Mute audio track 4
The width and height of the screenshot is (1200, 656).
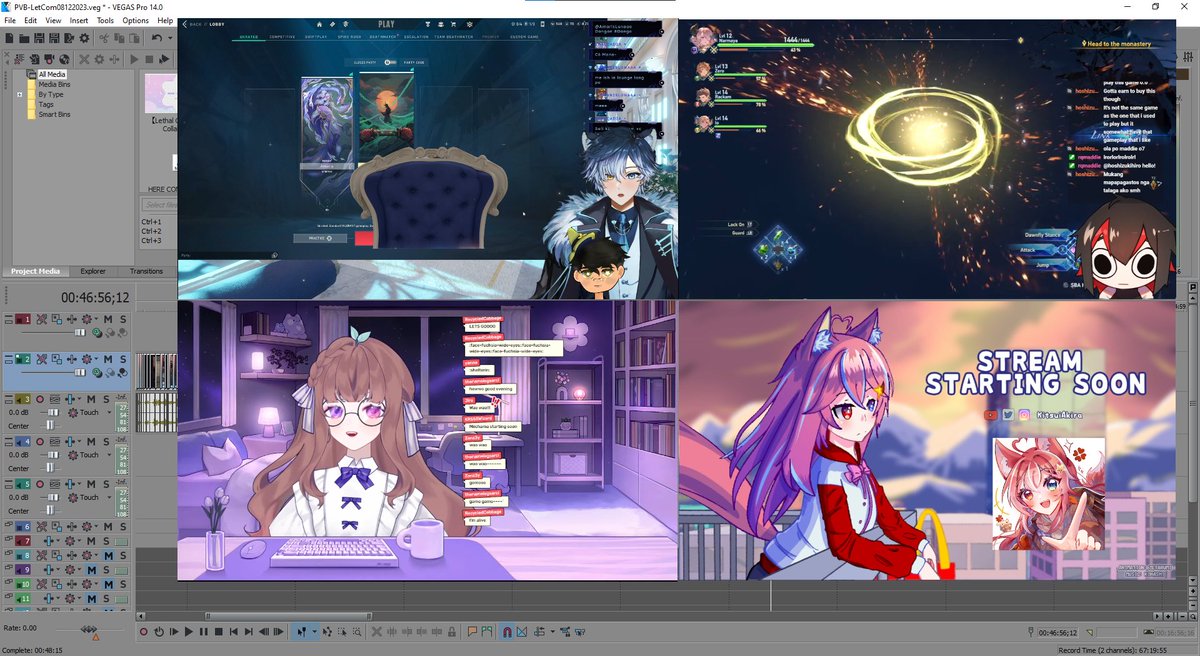[91, 441]
